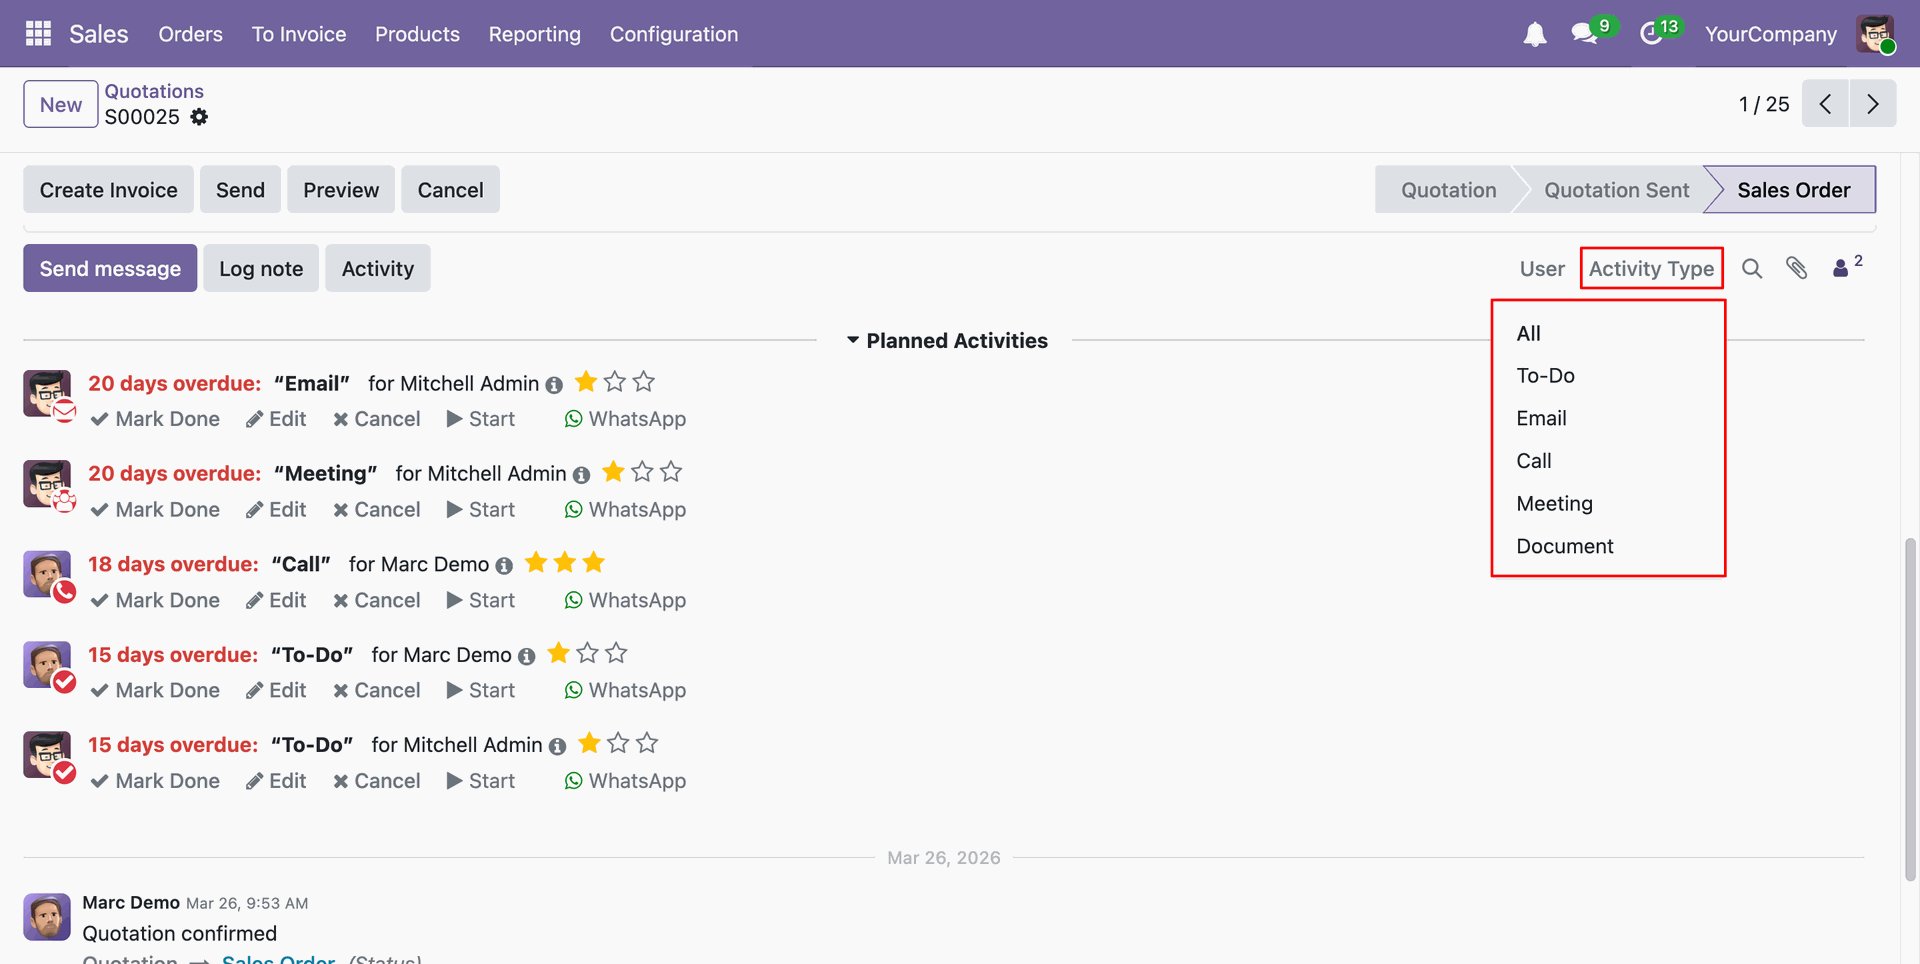This screenshot has width=1920, height=964.
Task: Collapse the Planned Activities section
Action: tap(947, 341)
